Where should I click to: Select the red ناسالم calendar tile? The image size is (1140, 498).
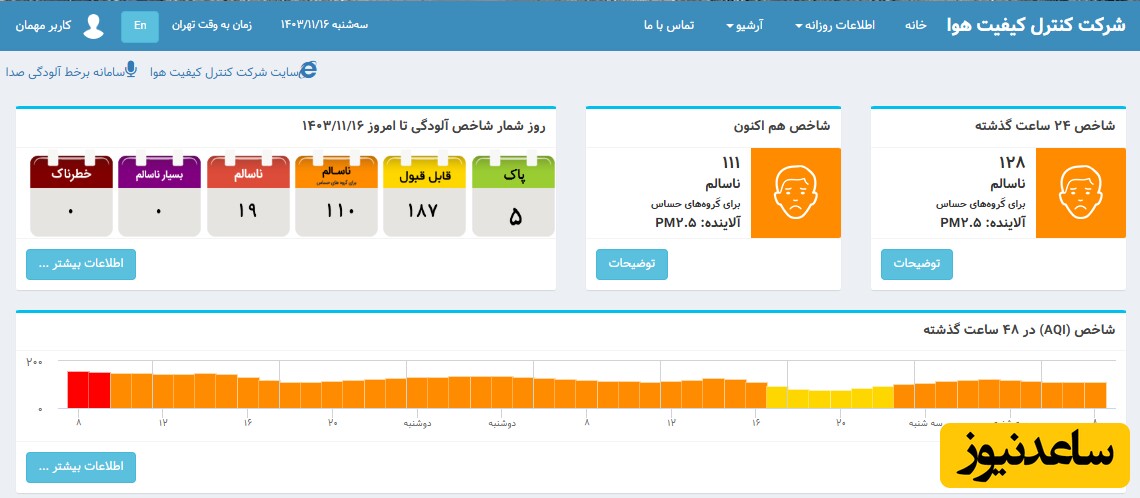pos(248,196)
